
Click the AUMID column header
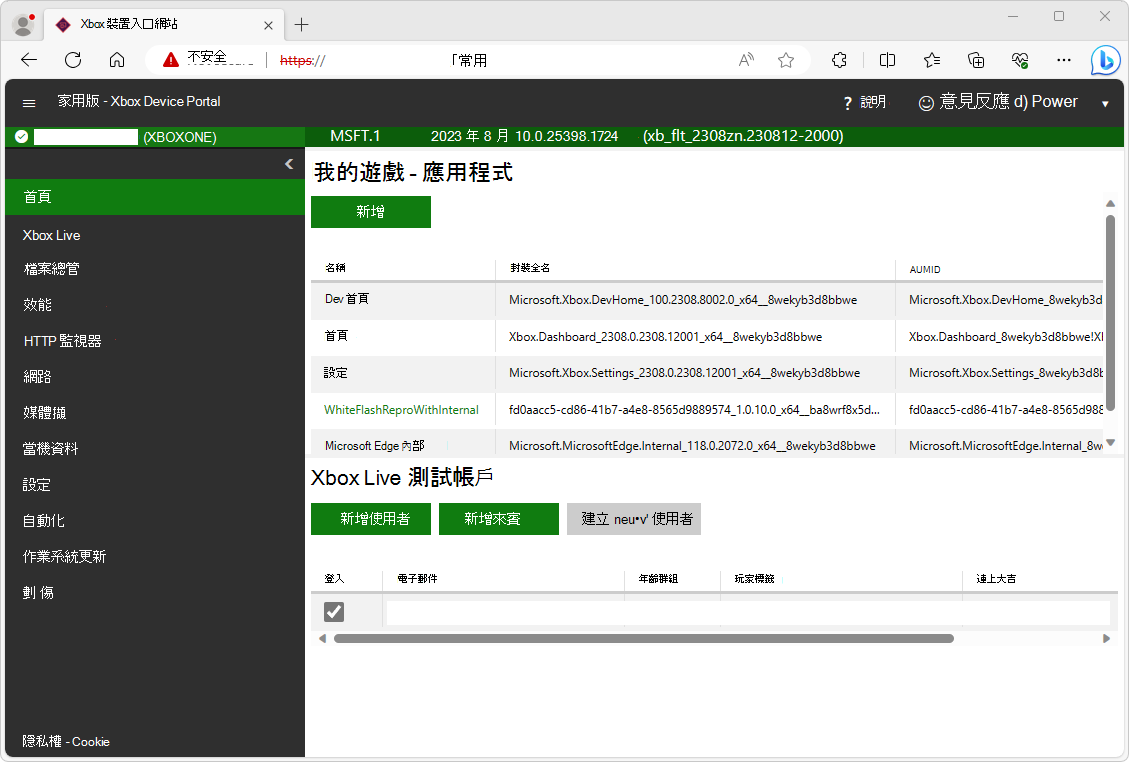click(x=925, y=269)
